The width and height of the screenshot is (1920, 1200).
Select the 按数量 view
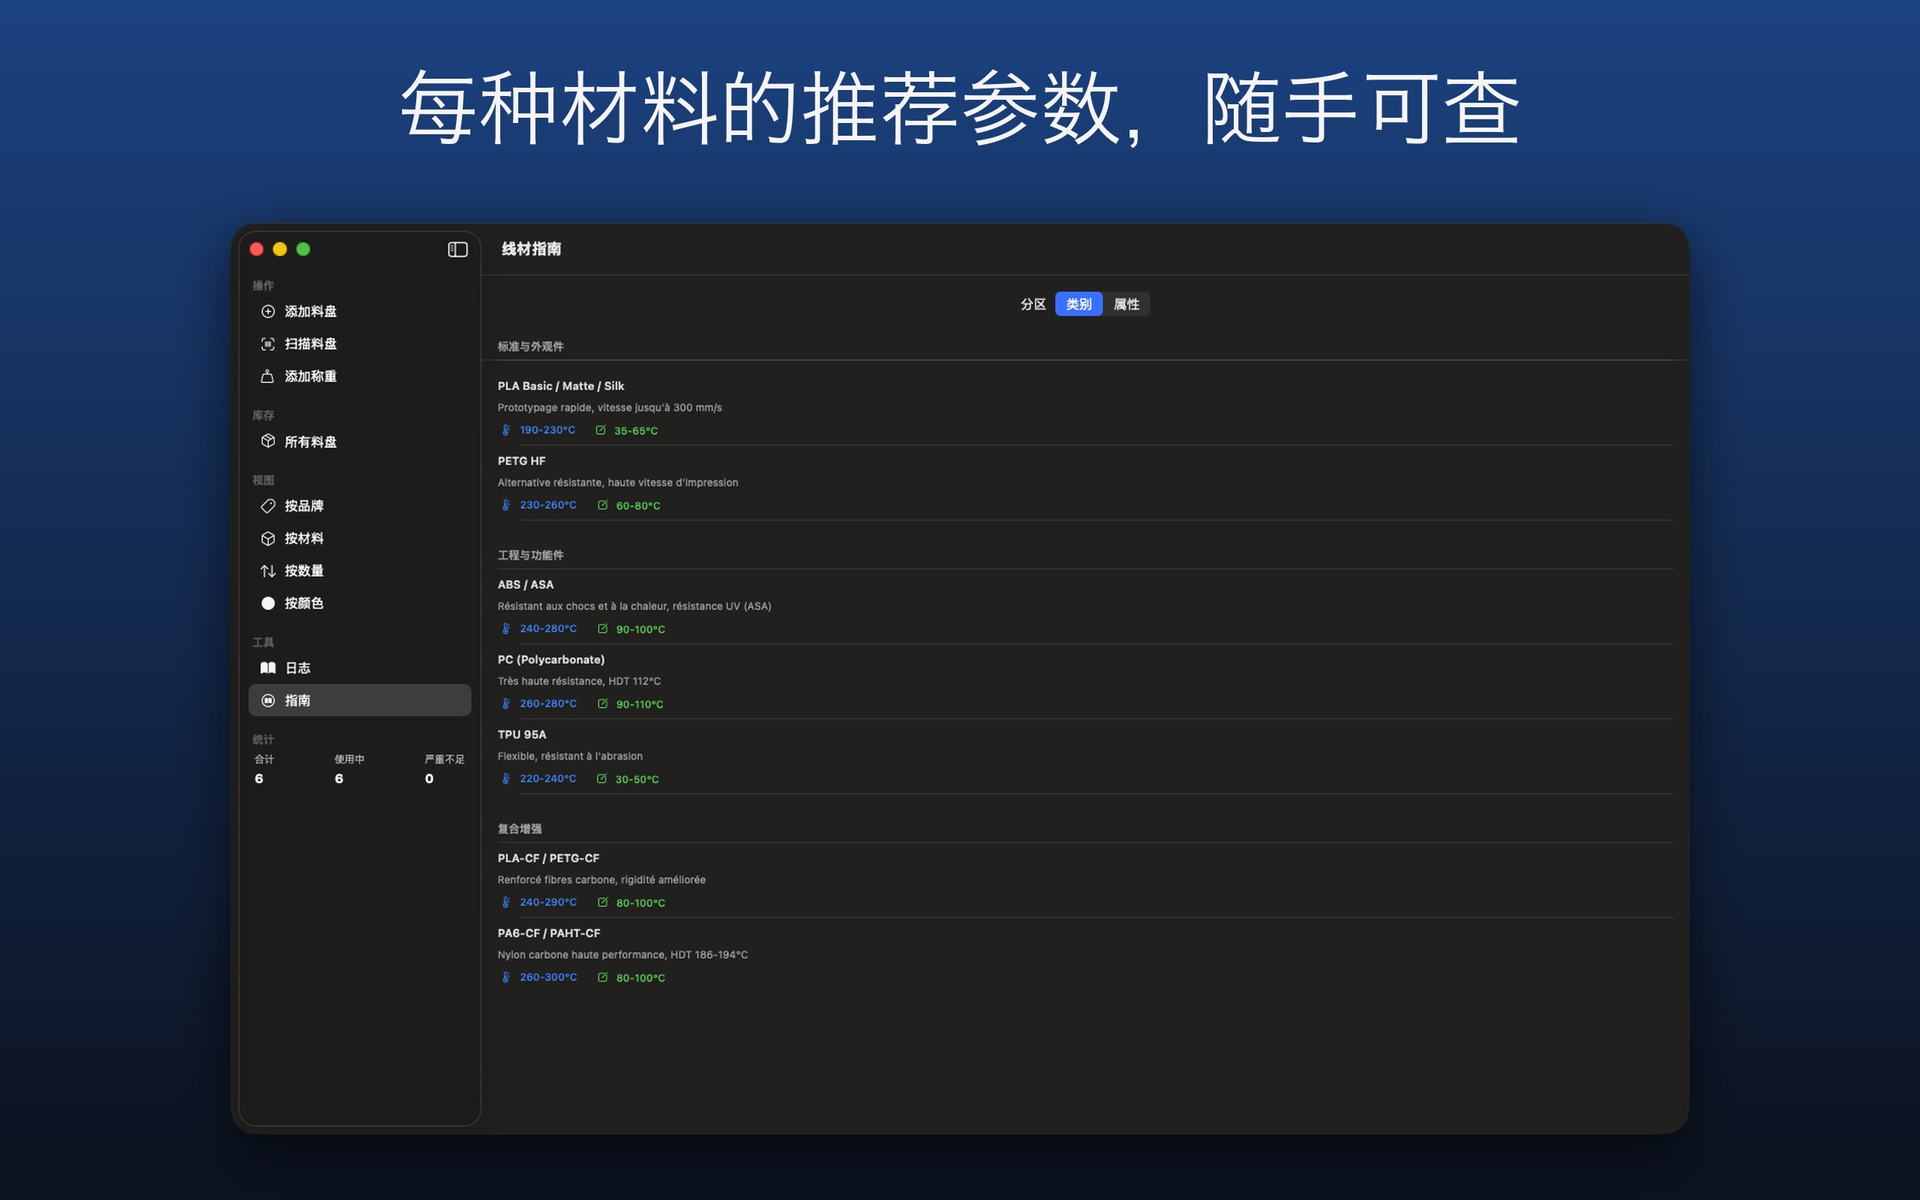360,571
